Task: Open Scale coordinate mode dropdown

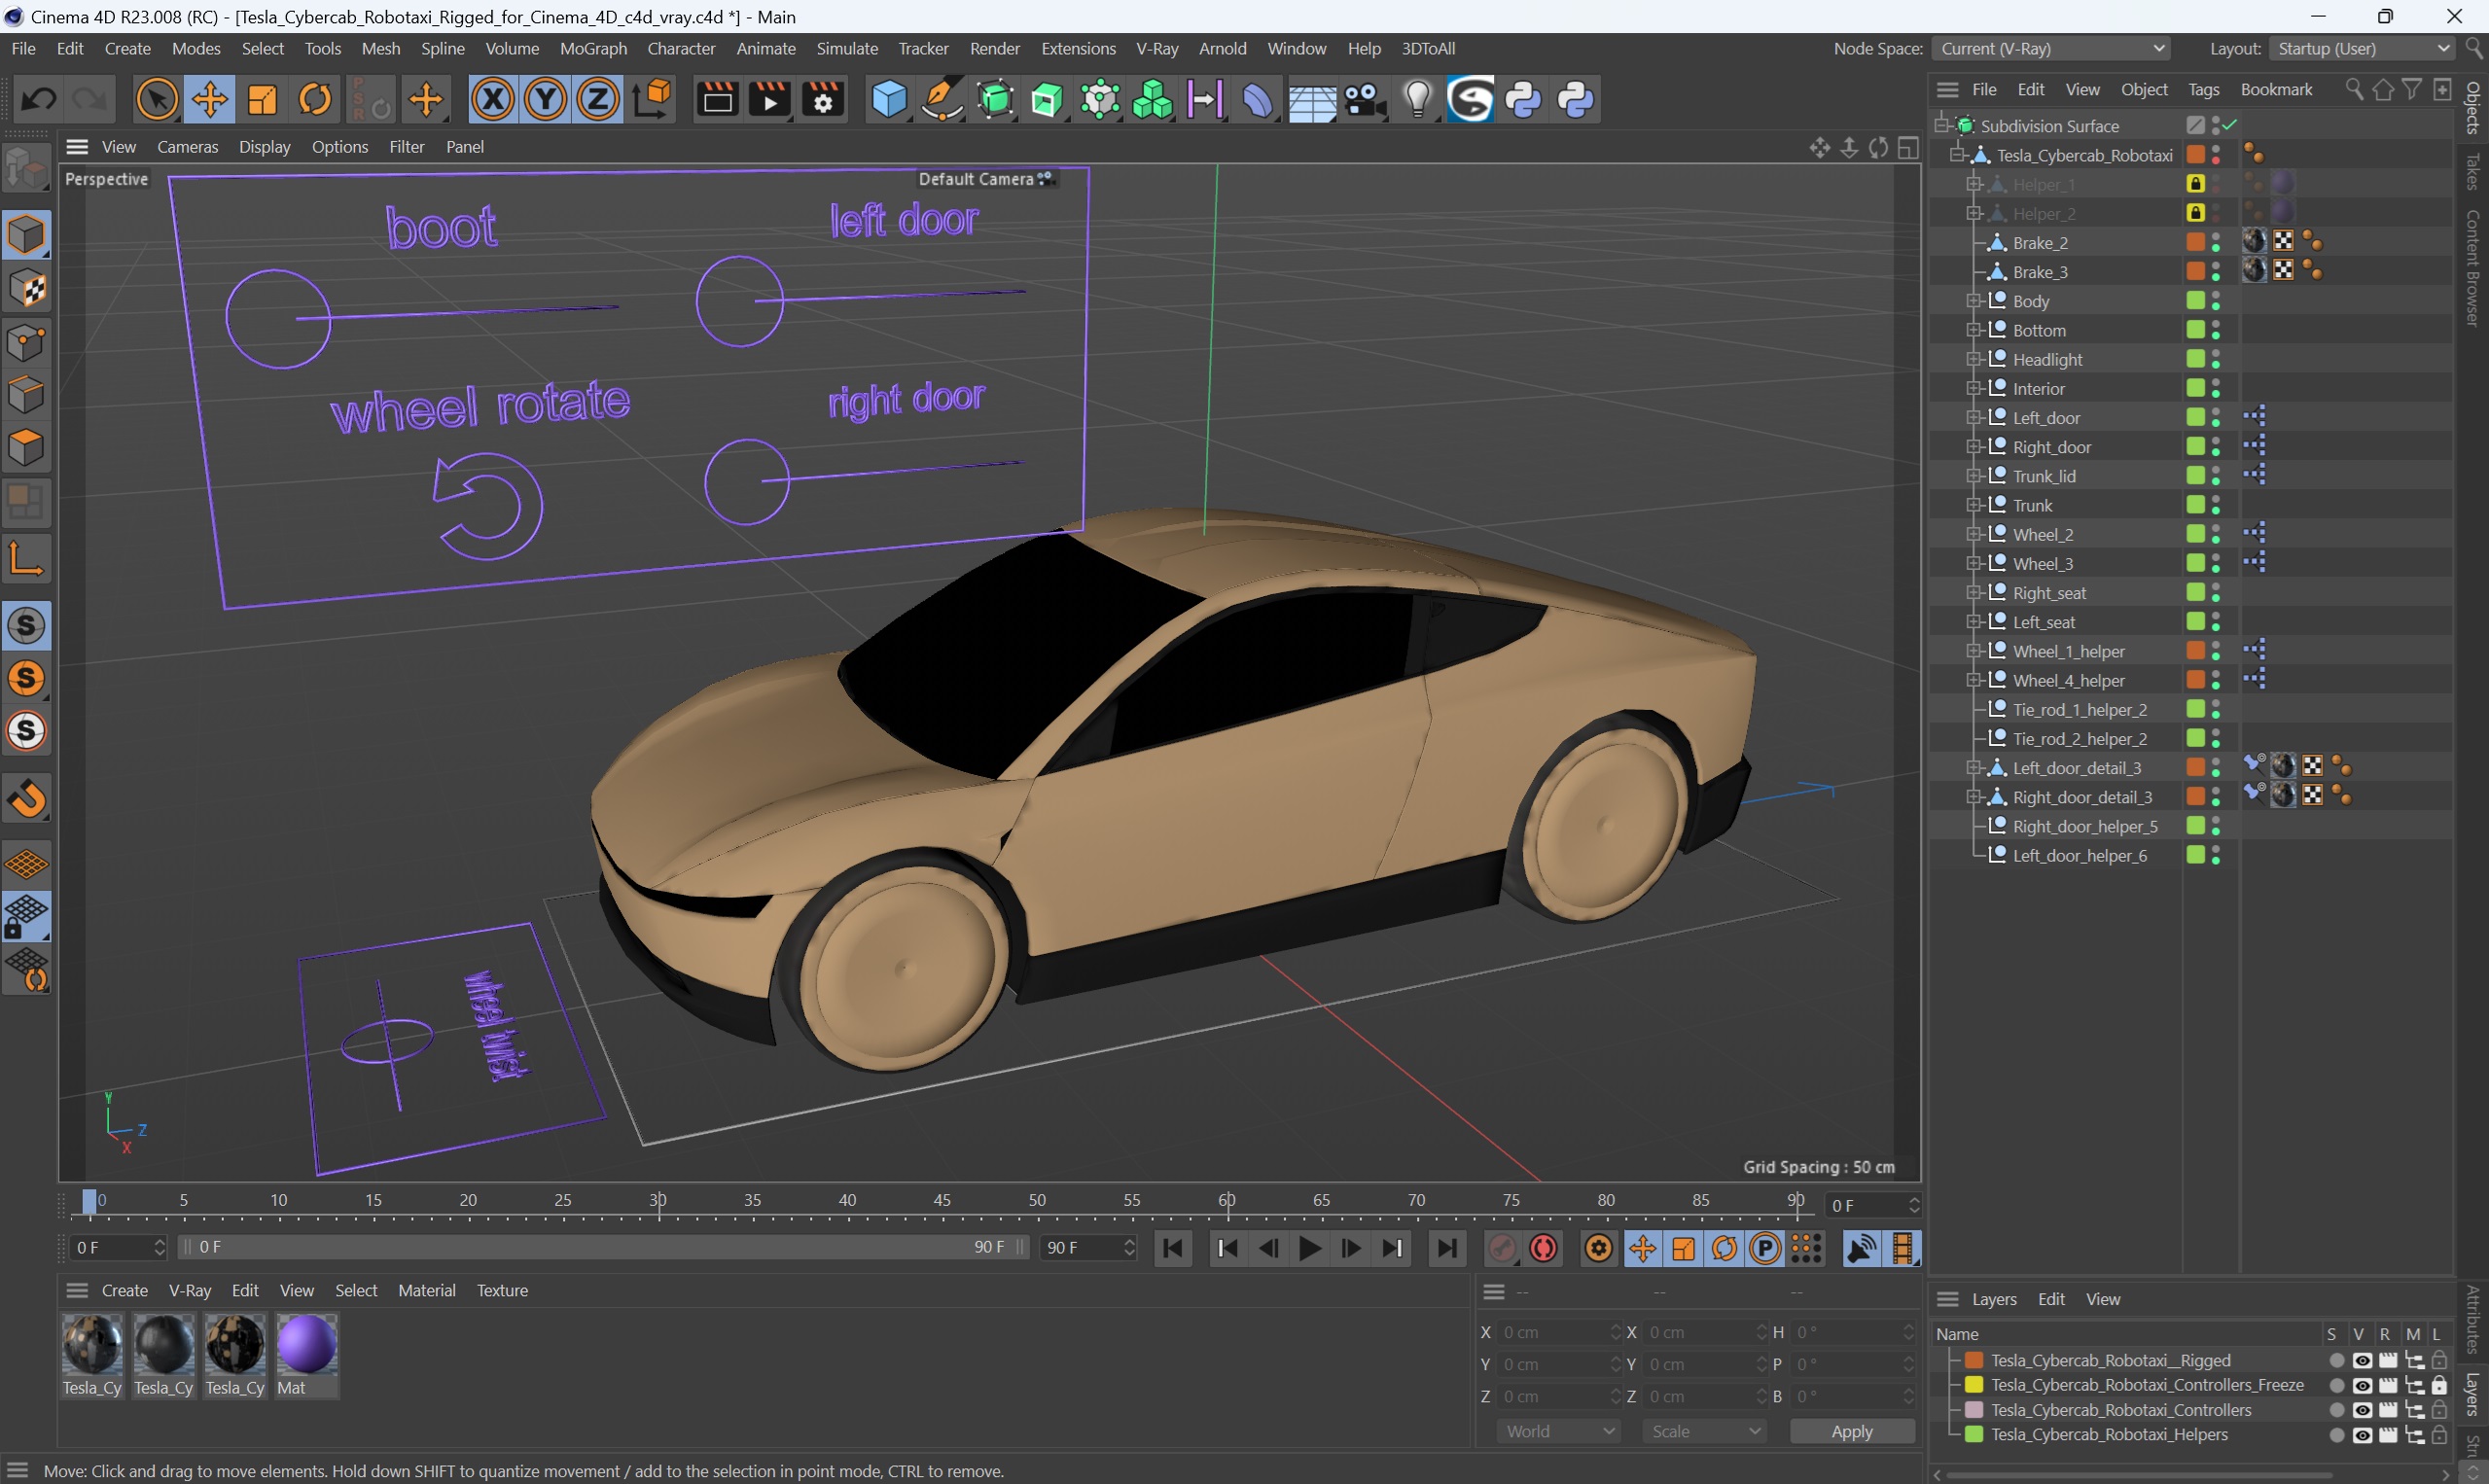Action: tap(1704, 1431)
